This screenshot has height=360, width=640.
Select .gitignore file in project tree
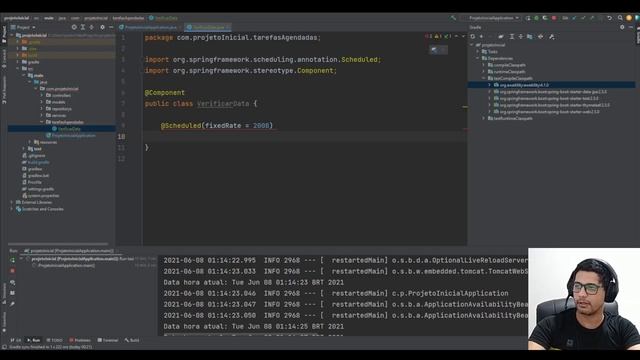pyautogui.click(x=33, y=156)
